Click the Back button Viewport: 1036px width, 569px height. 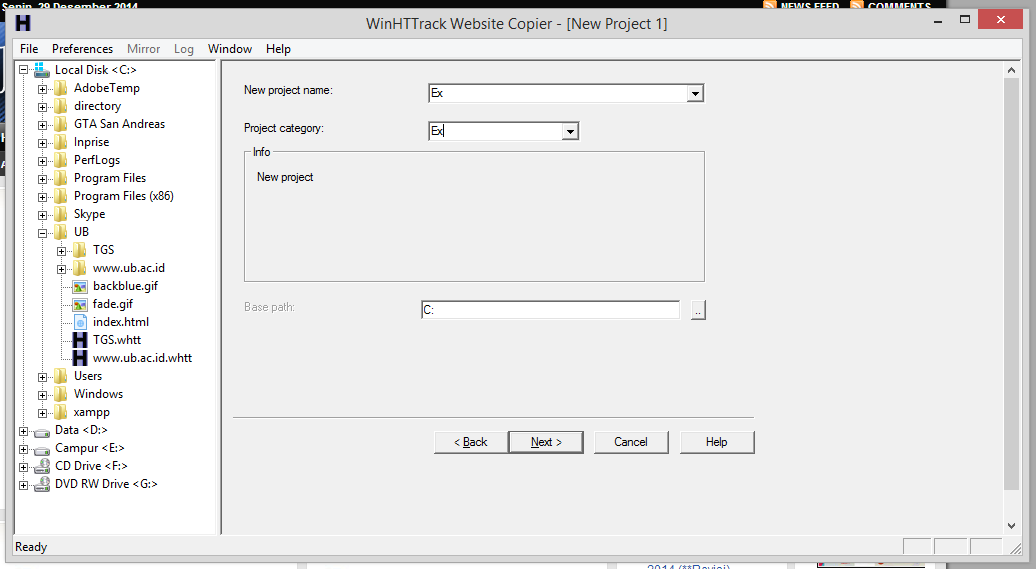click(x=470, y=442)
